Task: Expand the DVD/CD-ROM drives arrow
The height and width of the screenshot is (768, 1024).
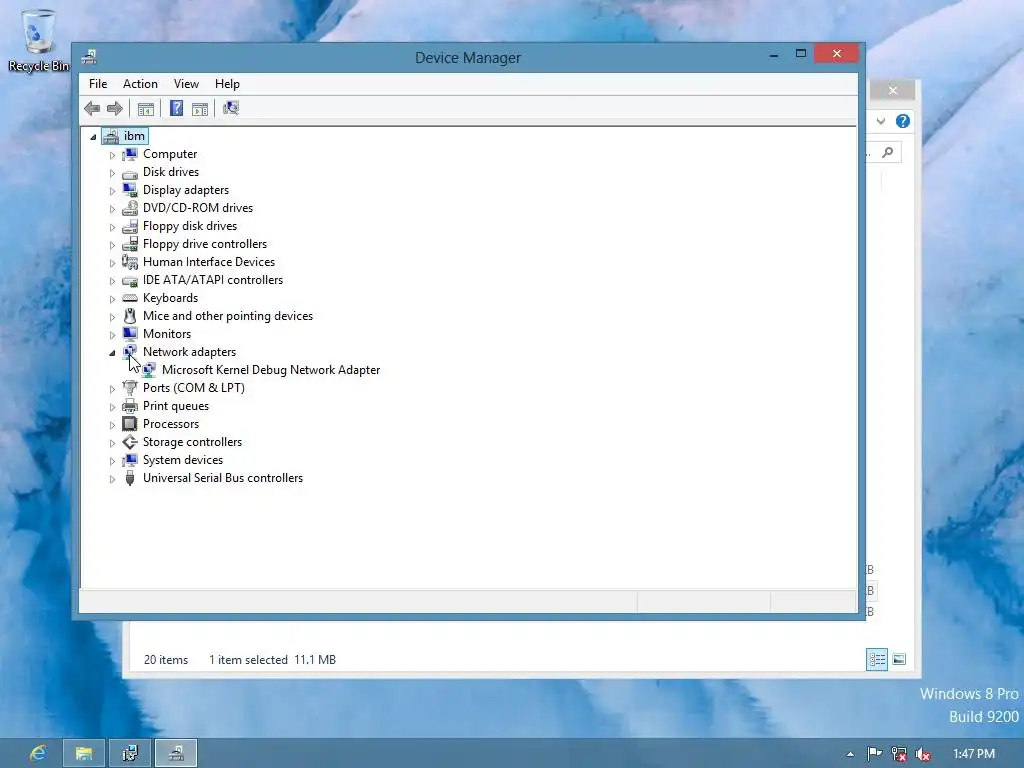Action: pyautogui.click(x=112, y=209)
